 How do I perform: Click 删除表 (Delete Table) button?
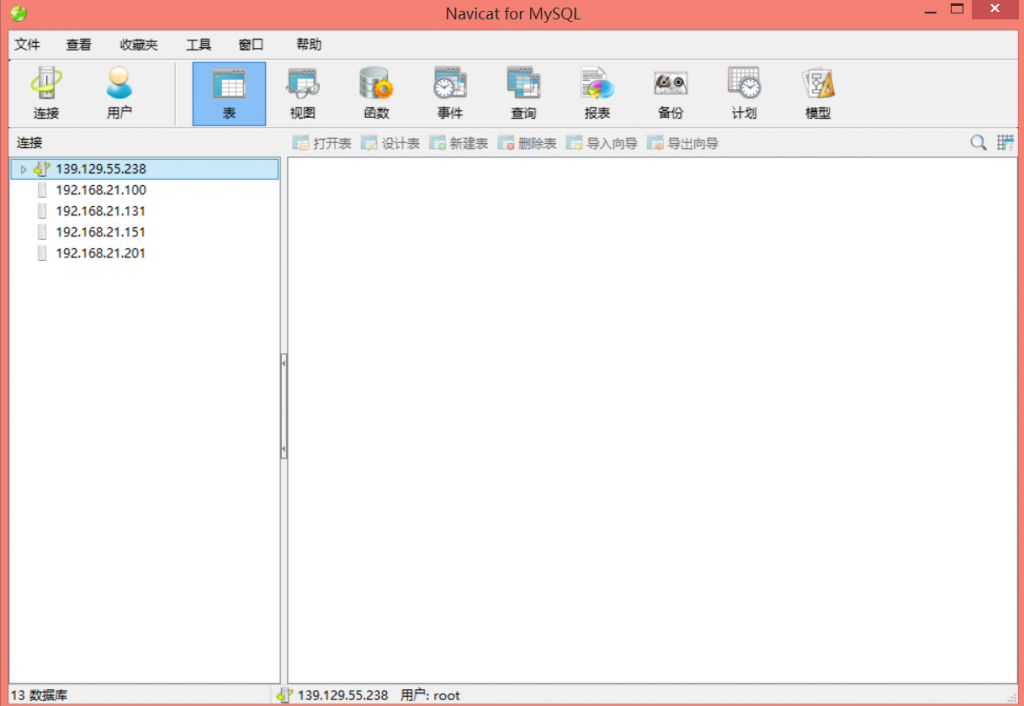(x=527, y=143)
